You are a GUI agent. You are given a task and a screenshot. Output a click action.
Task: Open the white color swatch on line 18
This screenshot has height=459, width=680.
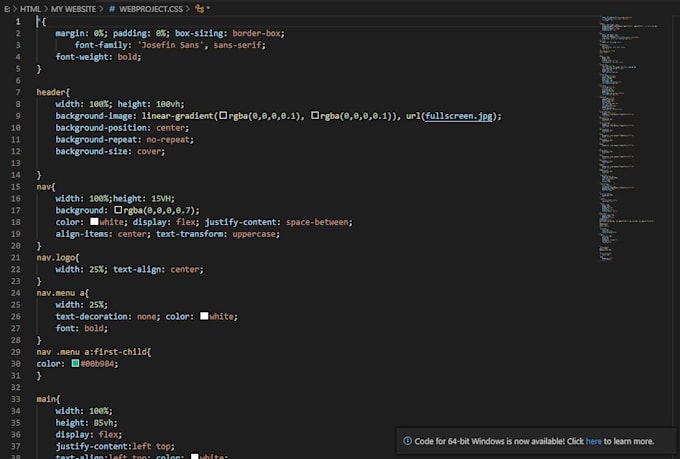(94, 222)
